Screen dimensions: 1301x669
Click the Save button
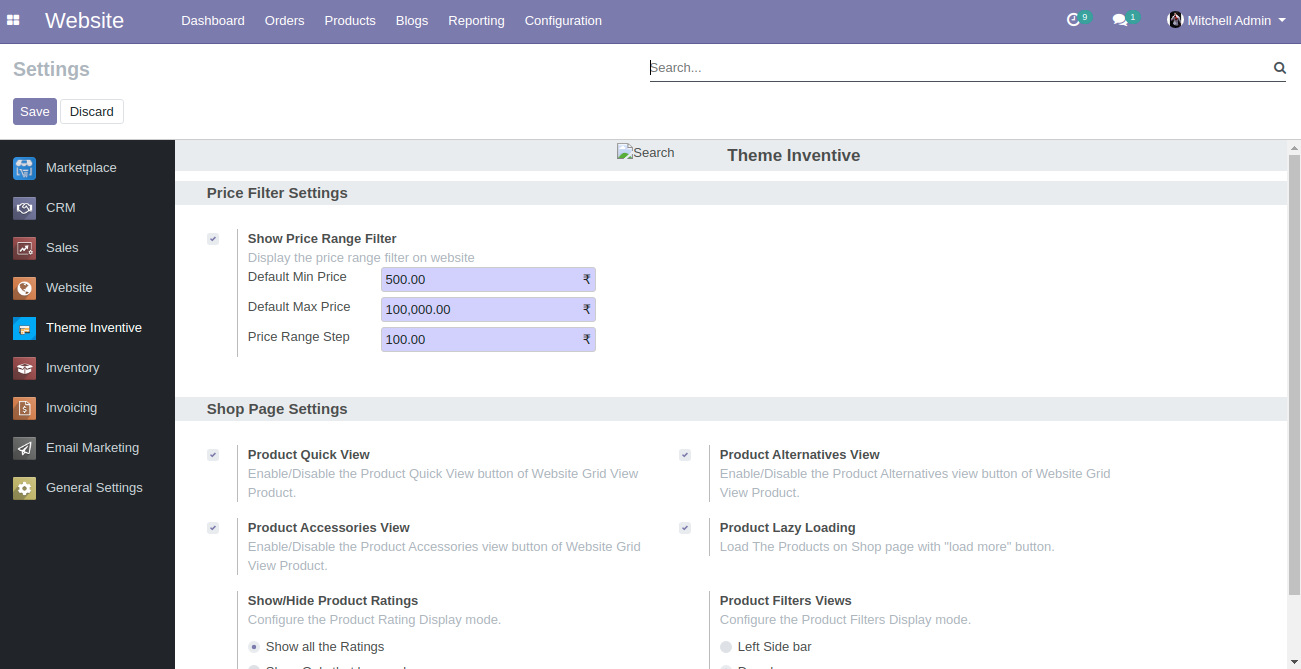[x=35, y=111]
